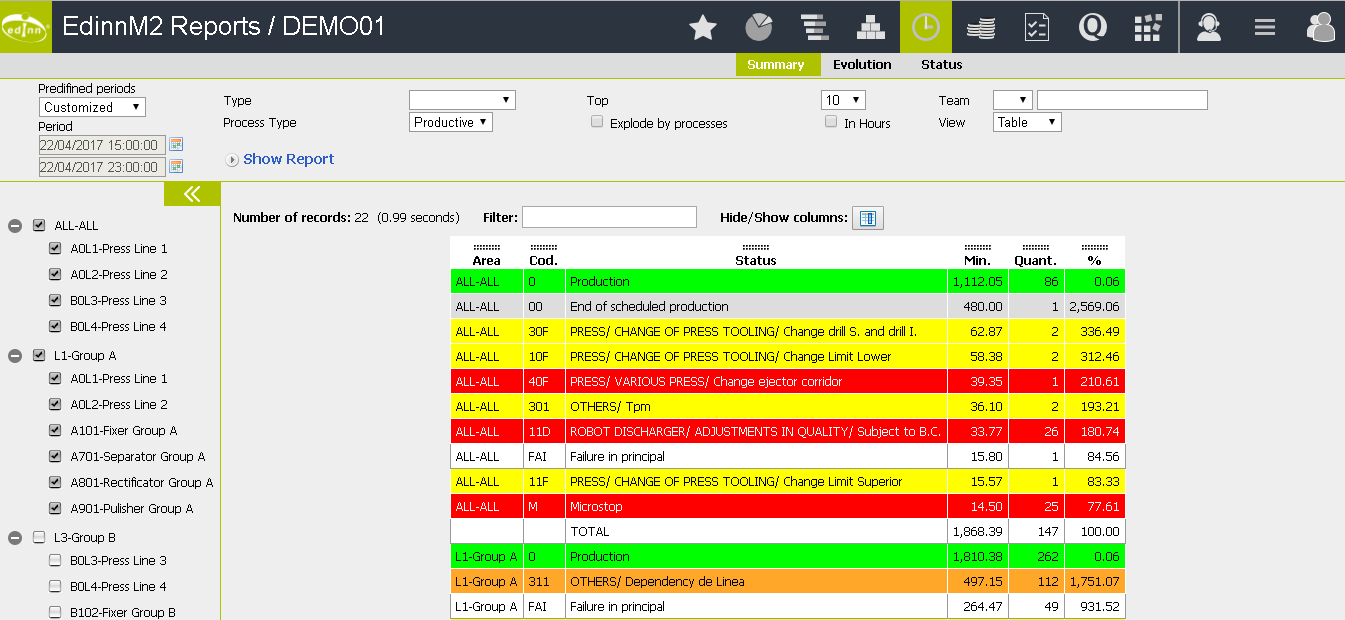Switch to the Summary tab
This screenshot has width=1345, height=620.
[776, 64]
